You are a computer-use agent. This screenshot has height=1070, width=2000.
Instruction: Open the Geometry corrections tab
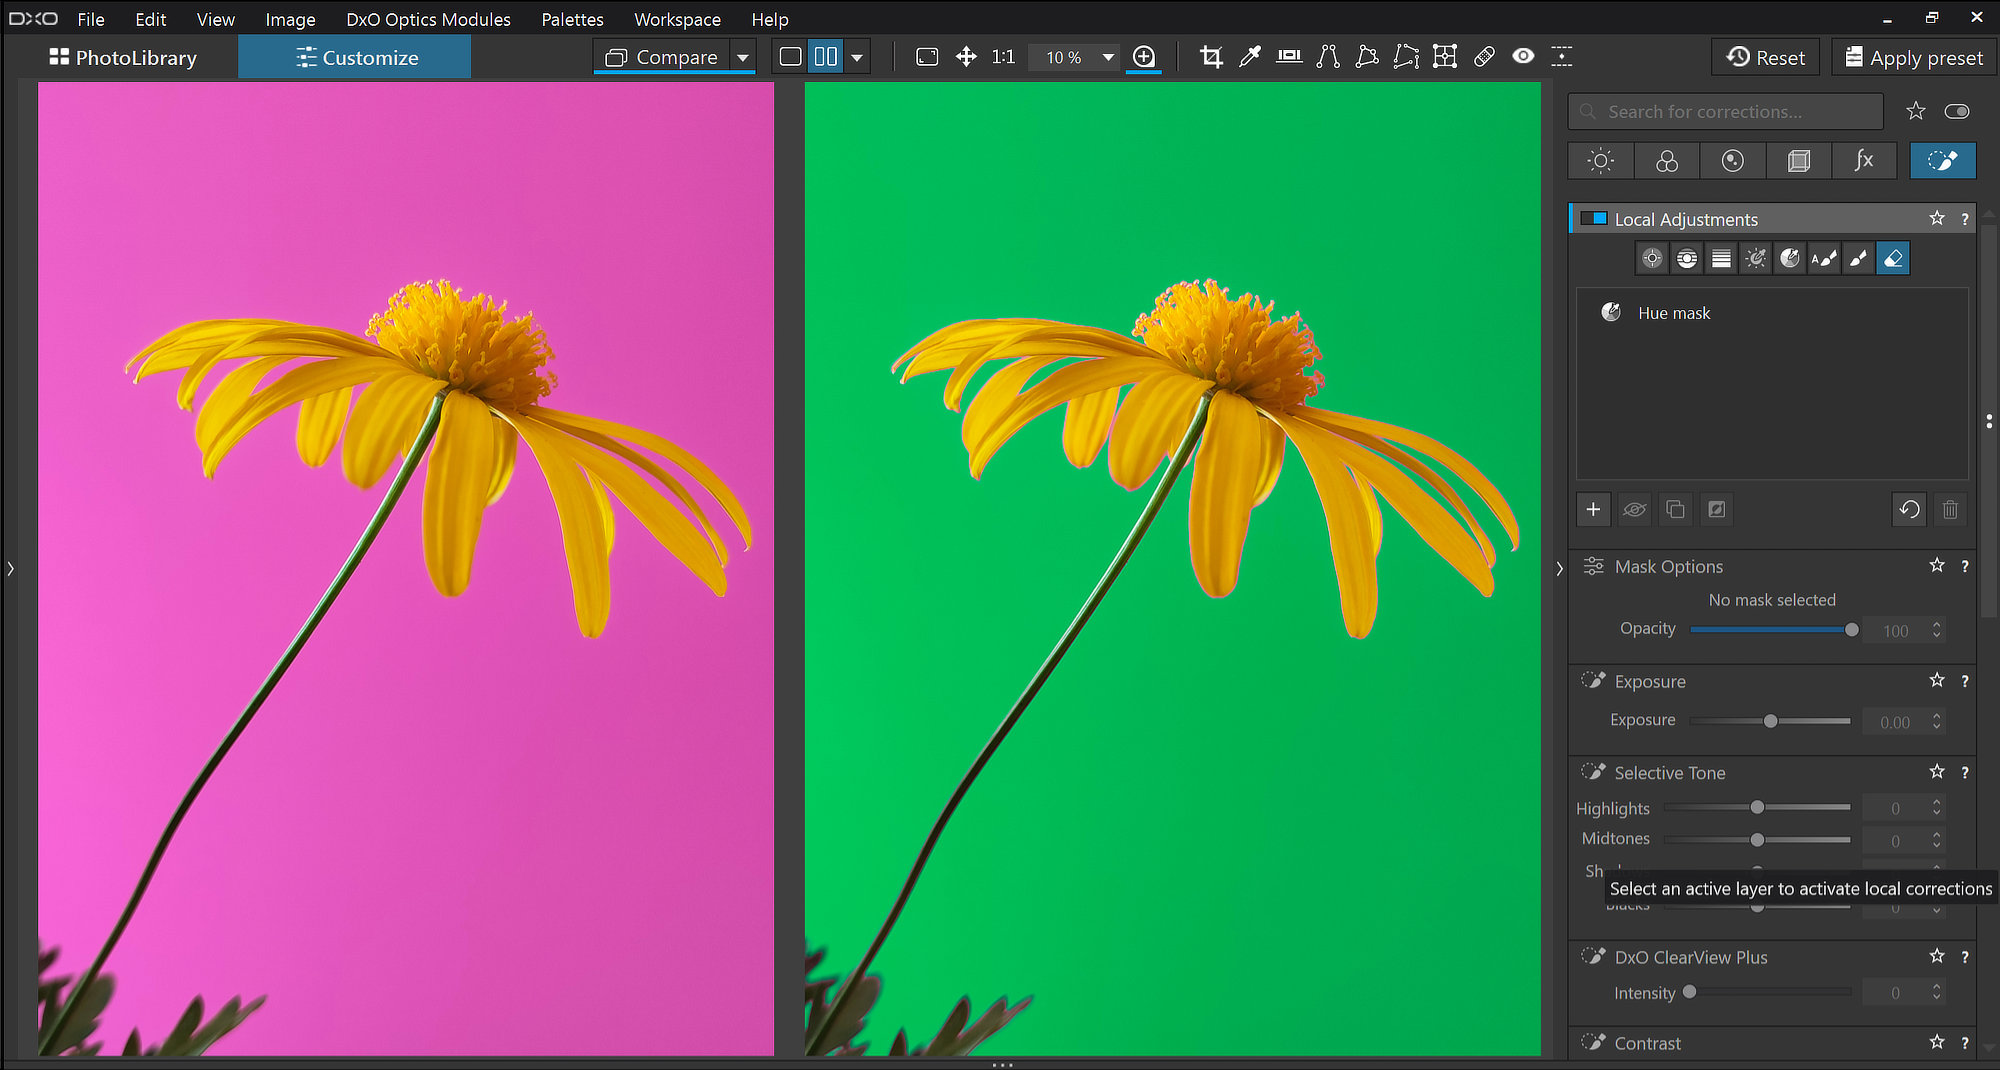pyautogui.click(x=1799, y=161)
